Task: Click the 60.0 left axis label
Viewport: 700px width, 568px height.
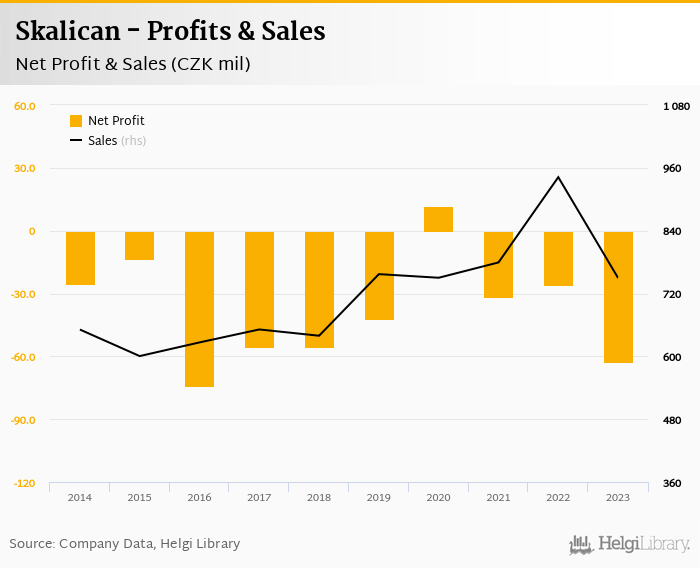Action: pyautogui.click(x=25, y=106)
